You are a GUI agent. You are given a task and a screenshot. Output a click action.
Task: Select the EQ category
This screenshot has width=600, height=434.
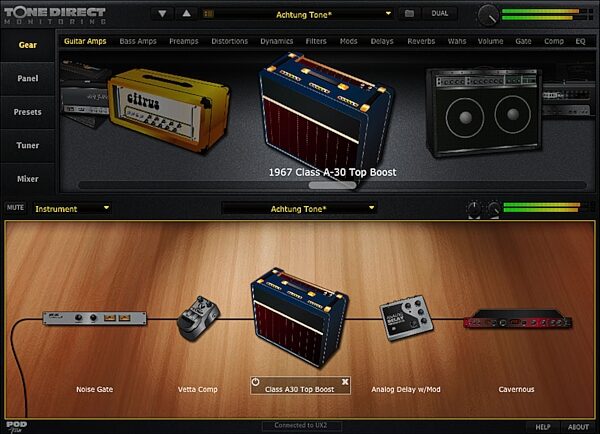[x=580, y=41]
